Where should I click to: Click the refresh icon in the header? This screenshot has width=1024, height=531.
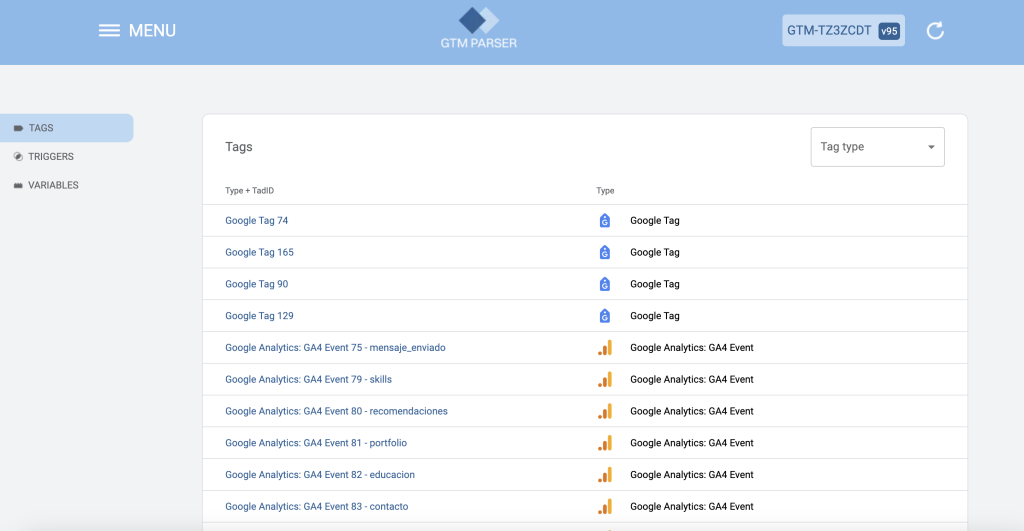tap(935, 31)
